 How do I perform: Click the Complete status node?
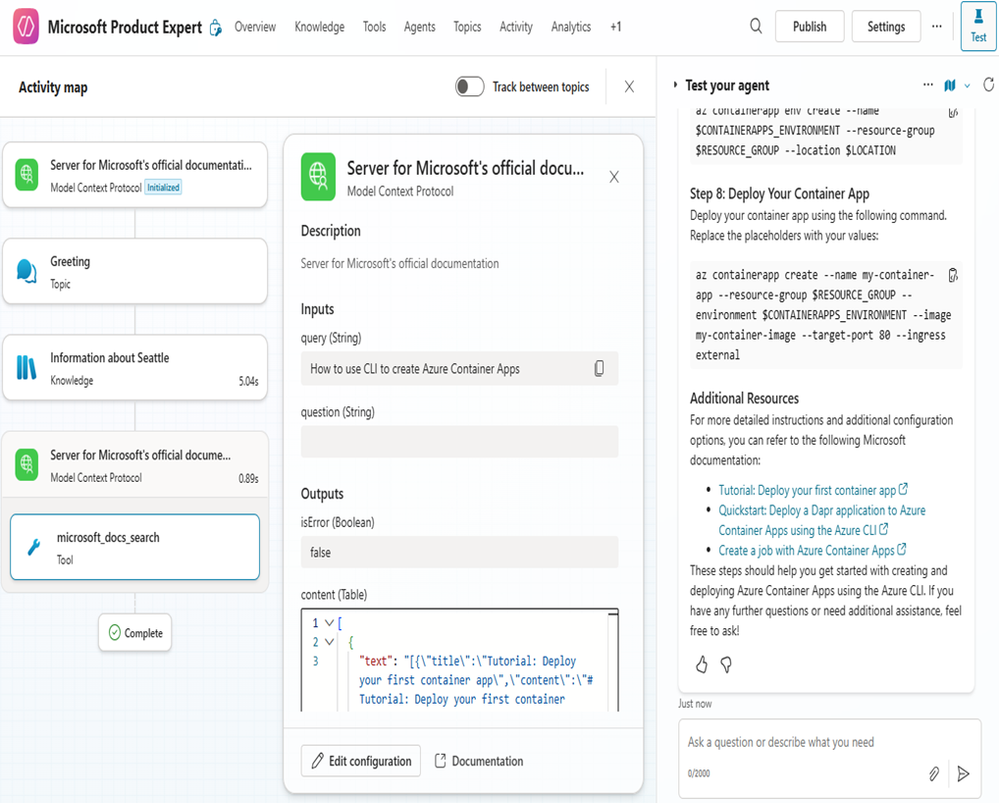[135, 632]
